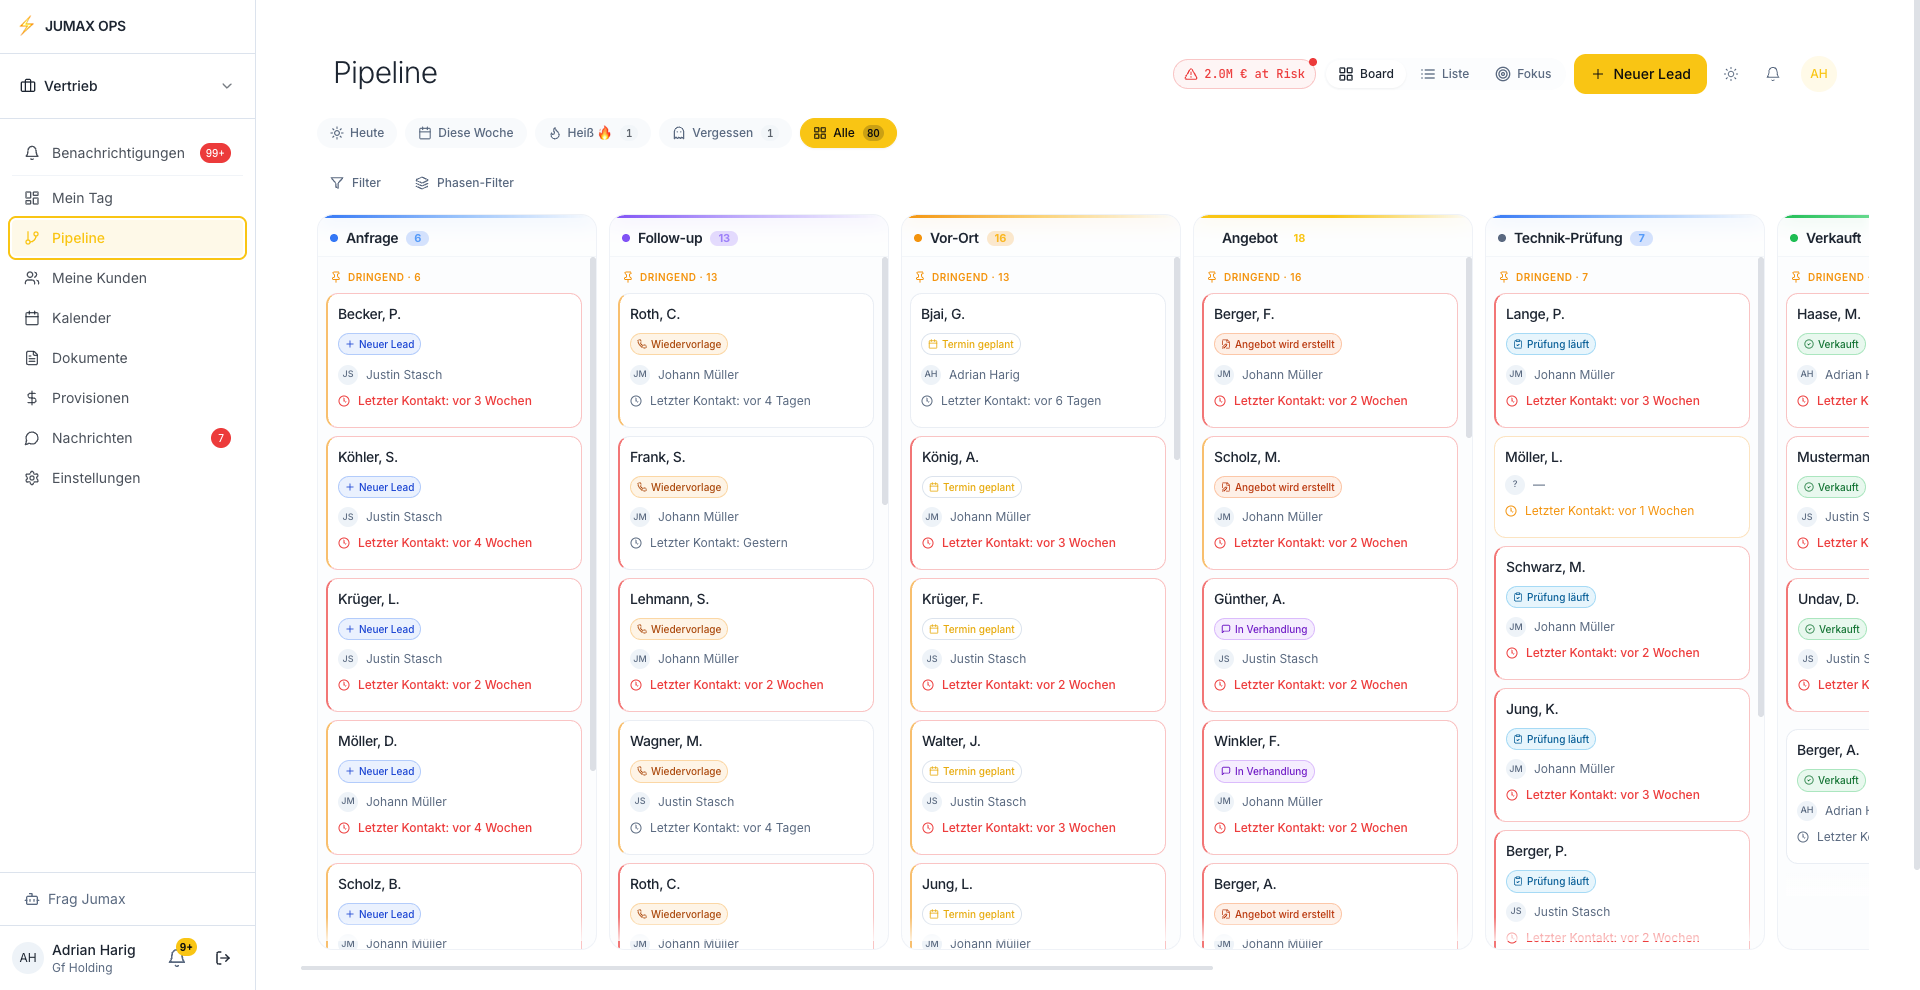Viewport: 1920px width, 990px height.
Task: Switch to Liste view
Action: (x=1445, y=74)
